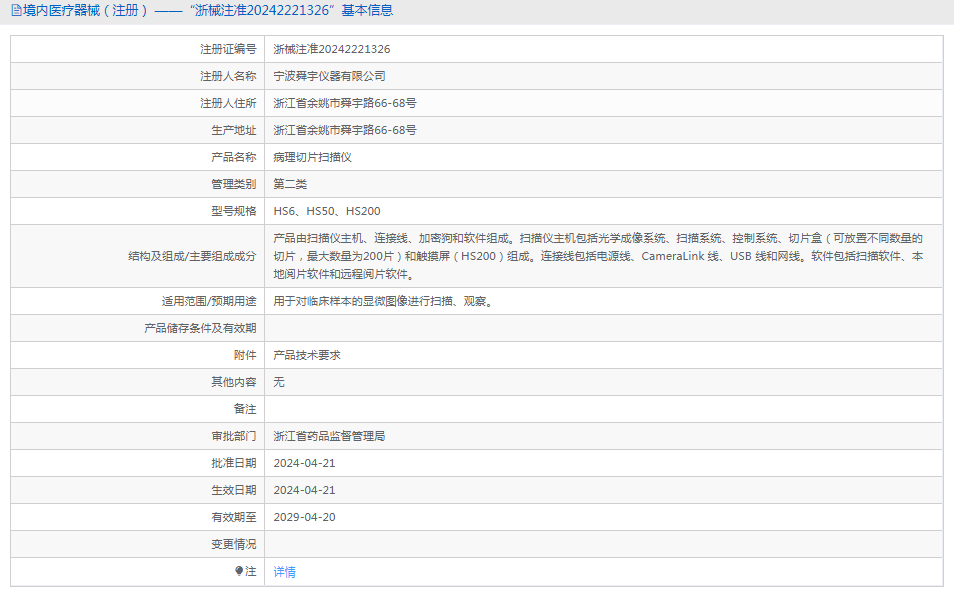Click the 生产地址 row label
Viewport: 954px width, 594px height.
[234, 130]
